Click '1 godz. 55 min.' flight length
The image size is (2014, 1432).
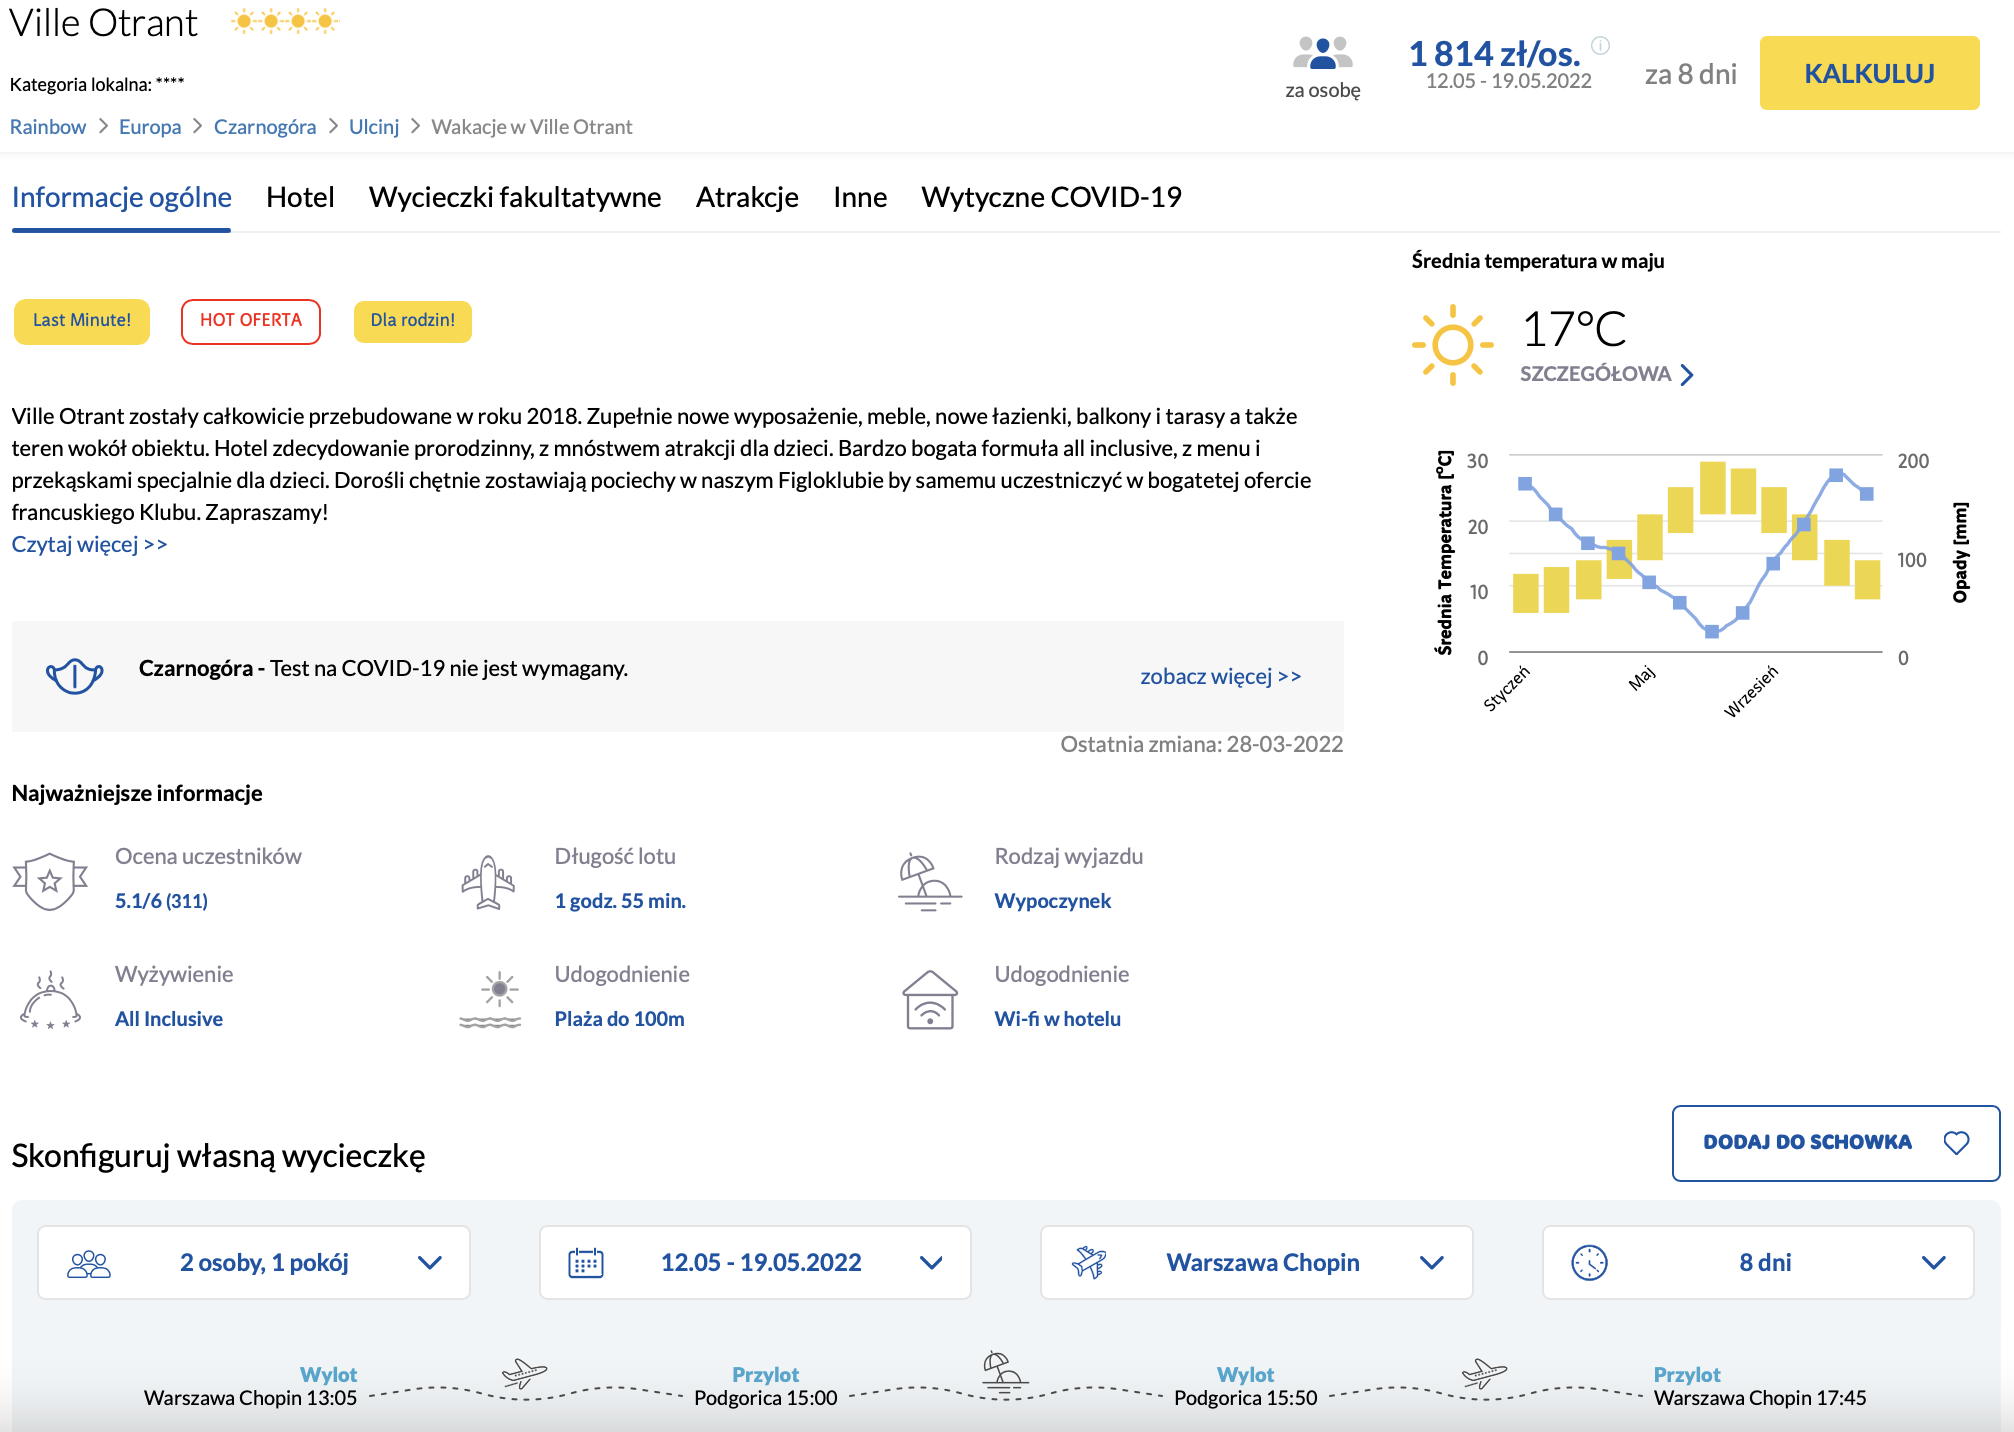click(620, 901)
